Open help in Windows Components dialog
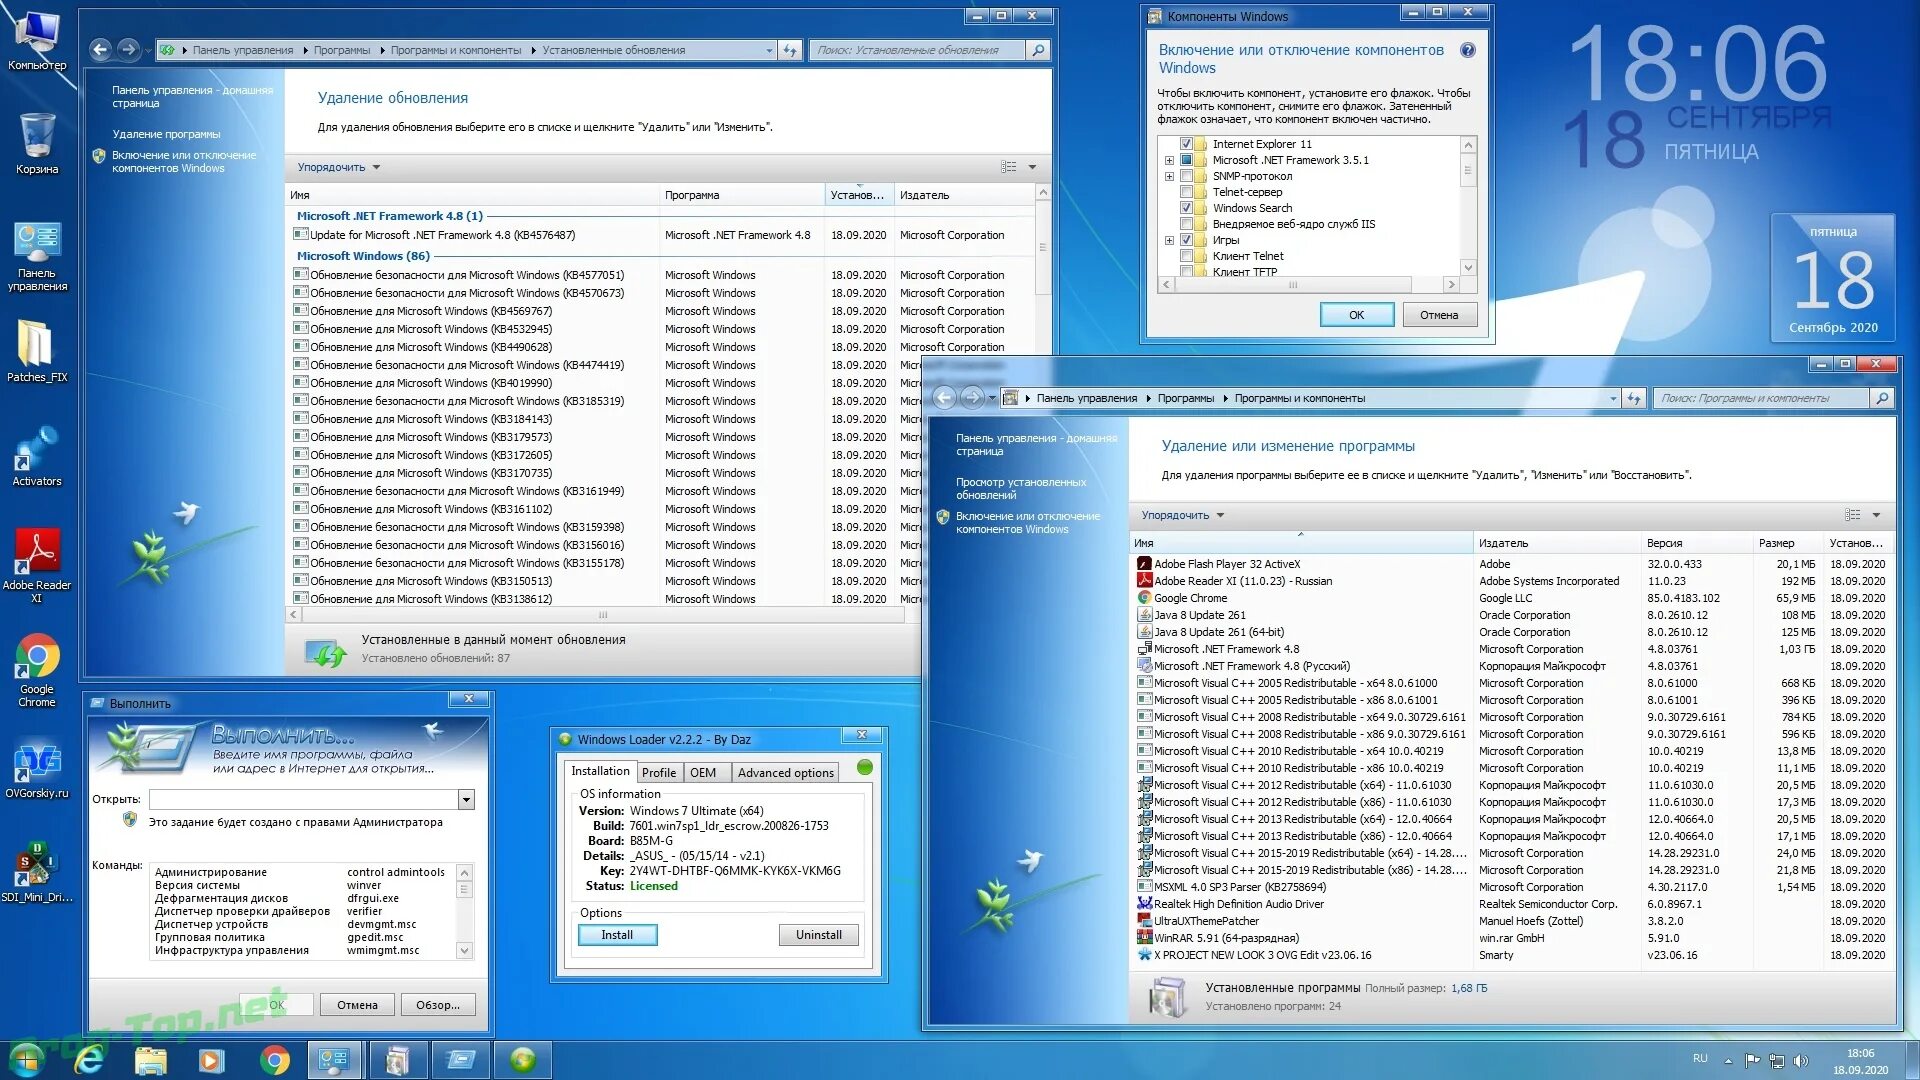The image size is (1920, 1080). point(1467,50)
